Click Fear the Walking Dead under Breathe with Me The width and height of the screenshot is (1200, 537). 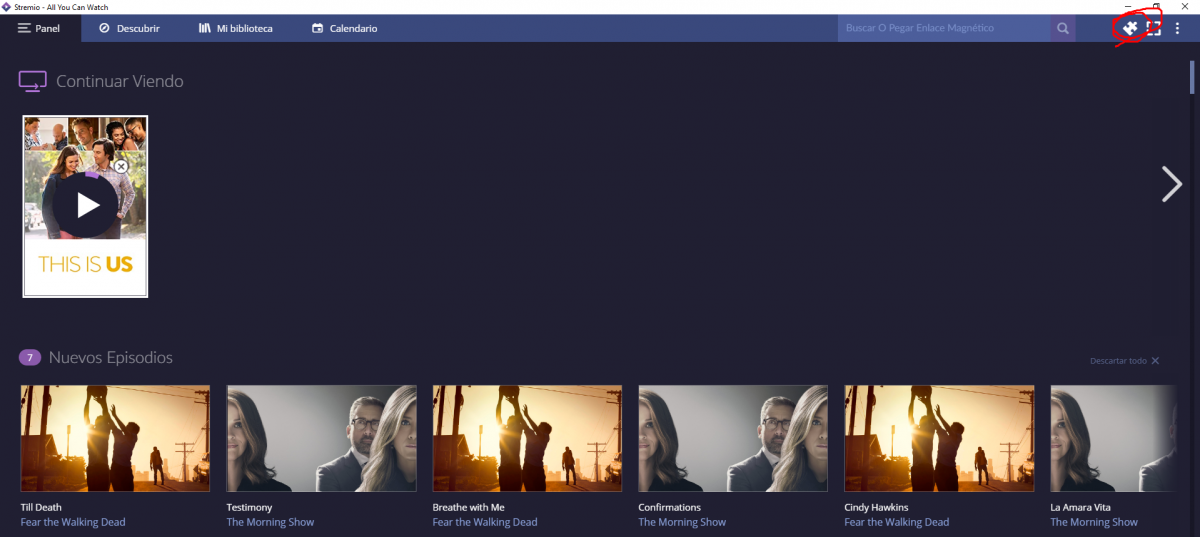tap(485, 522)
